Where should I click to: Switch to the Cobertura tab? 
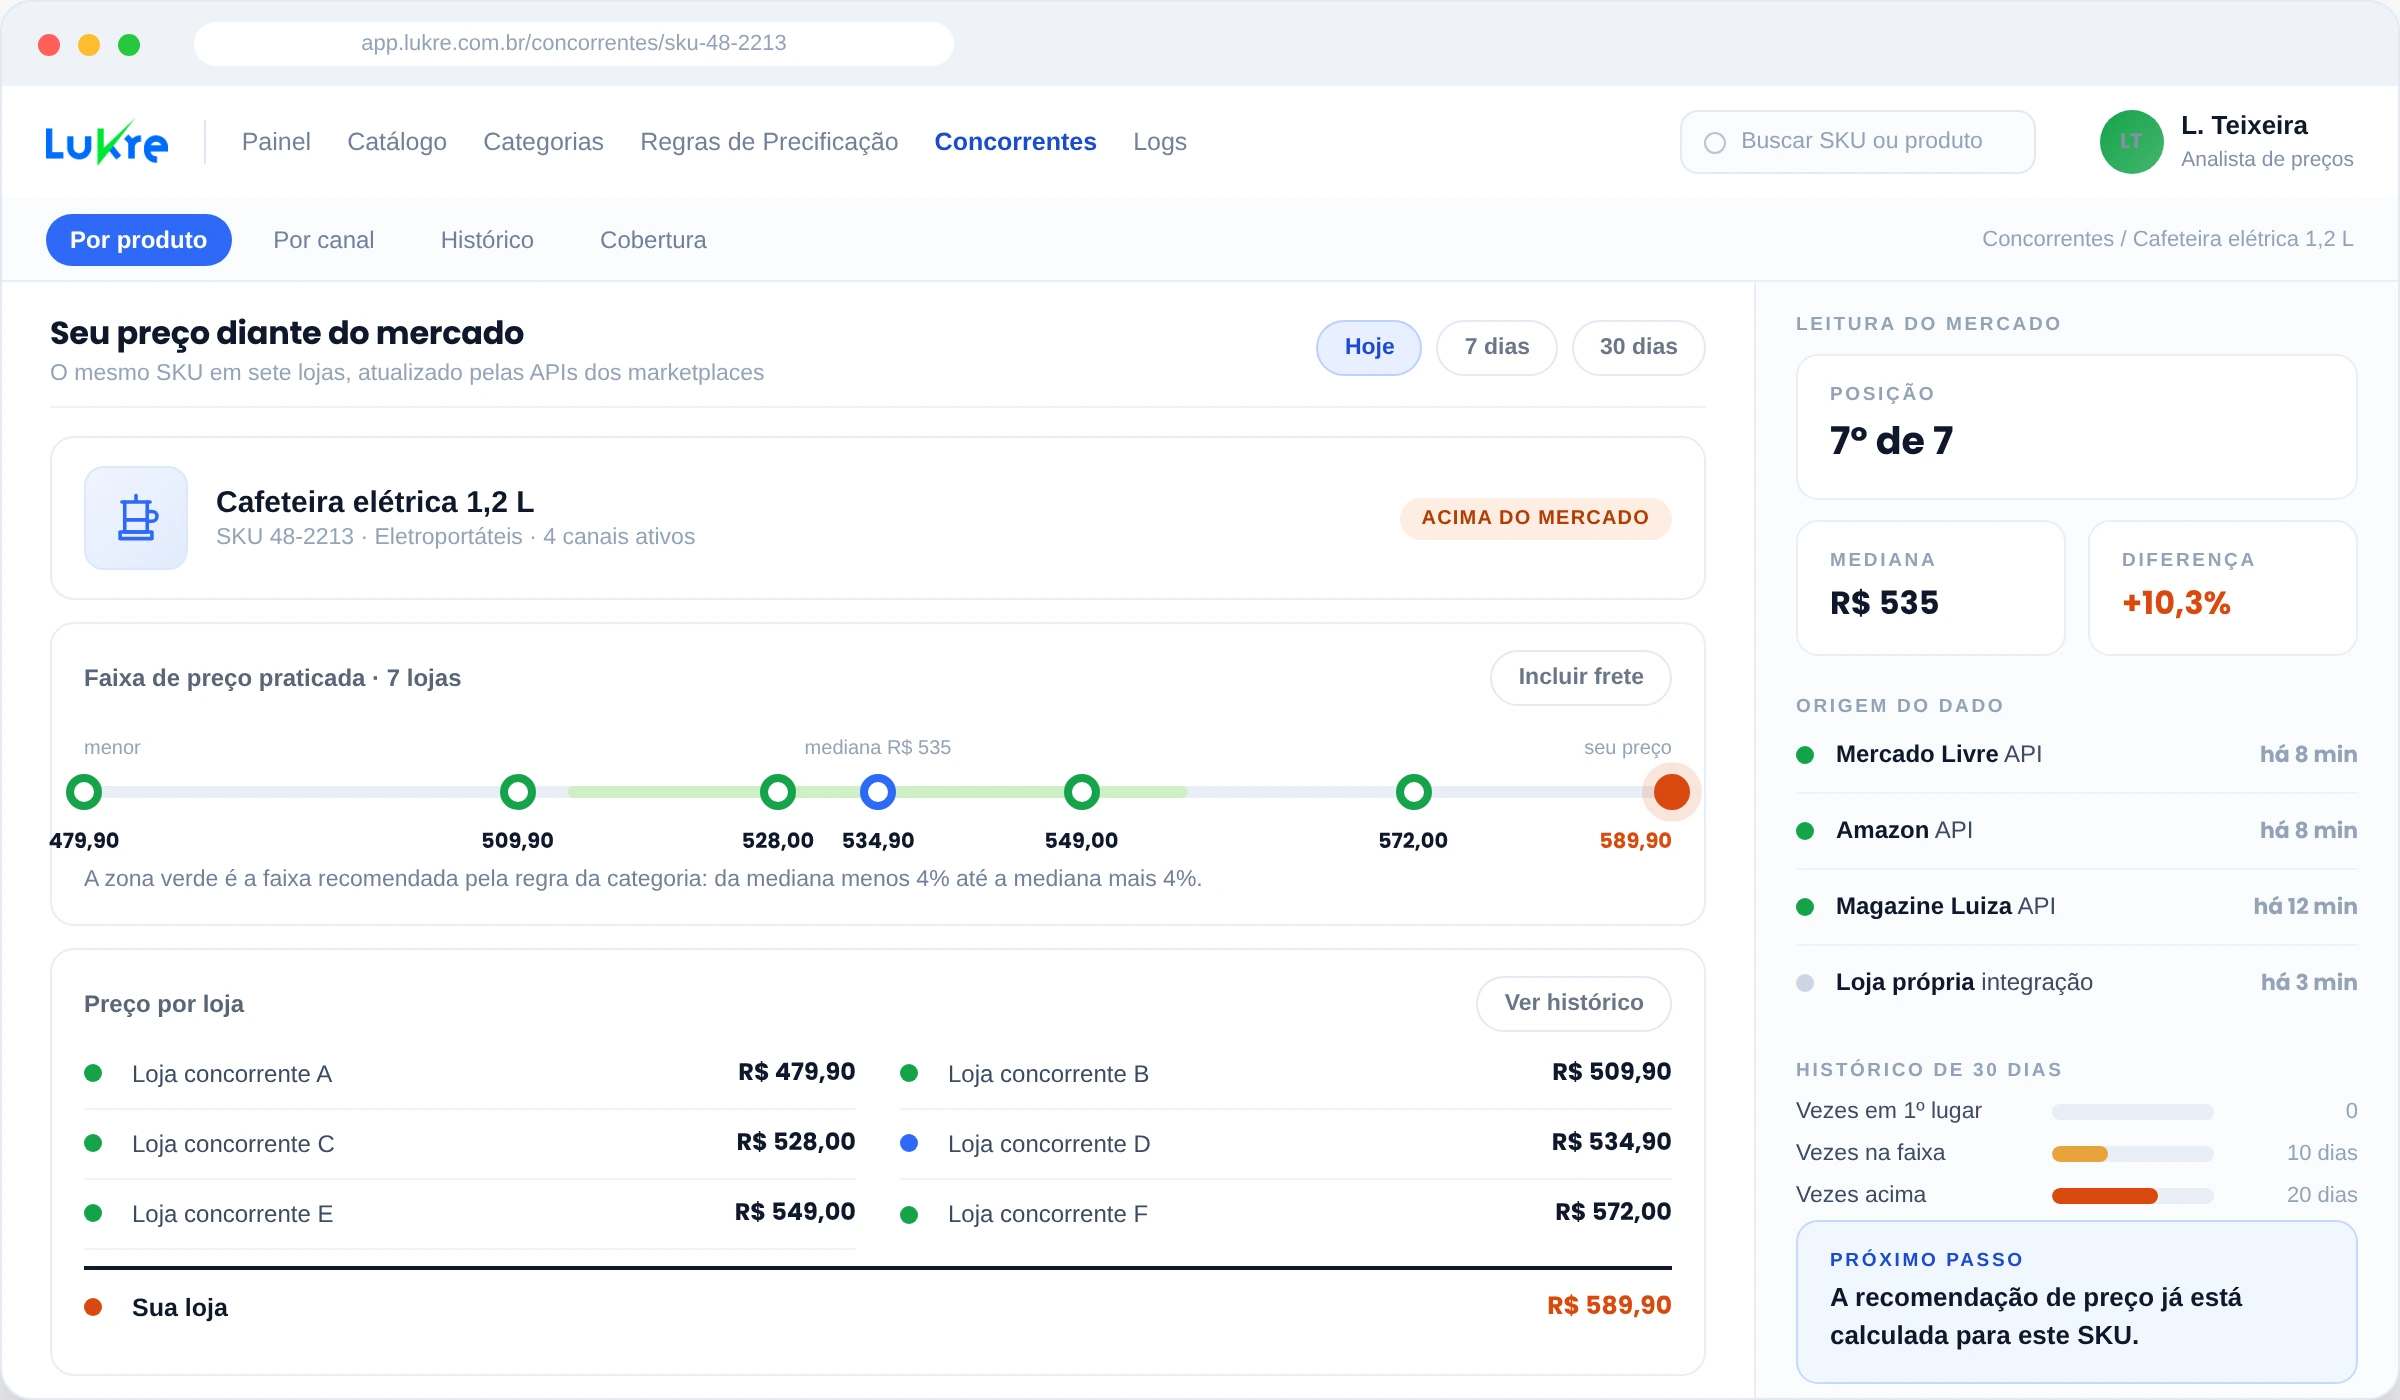tap(653, 240)
